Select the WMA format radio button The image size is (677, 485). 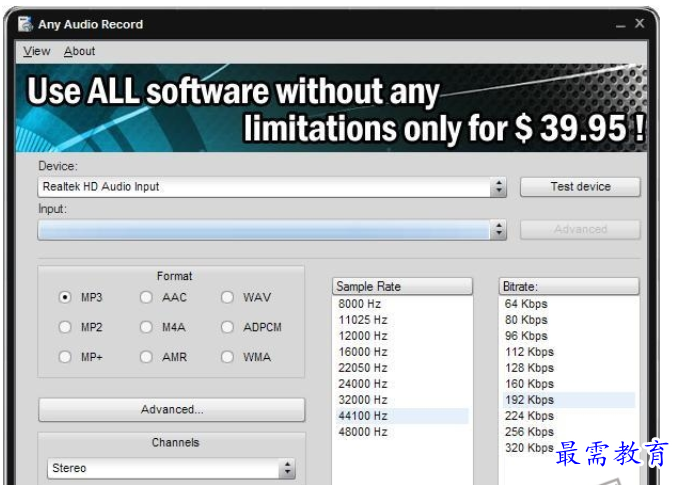coord(227,357)
